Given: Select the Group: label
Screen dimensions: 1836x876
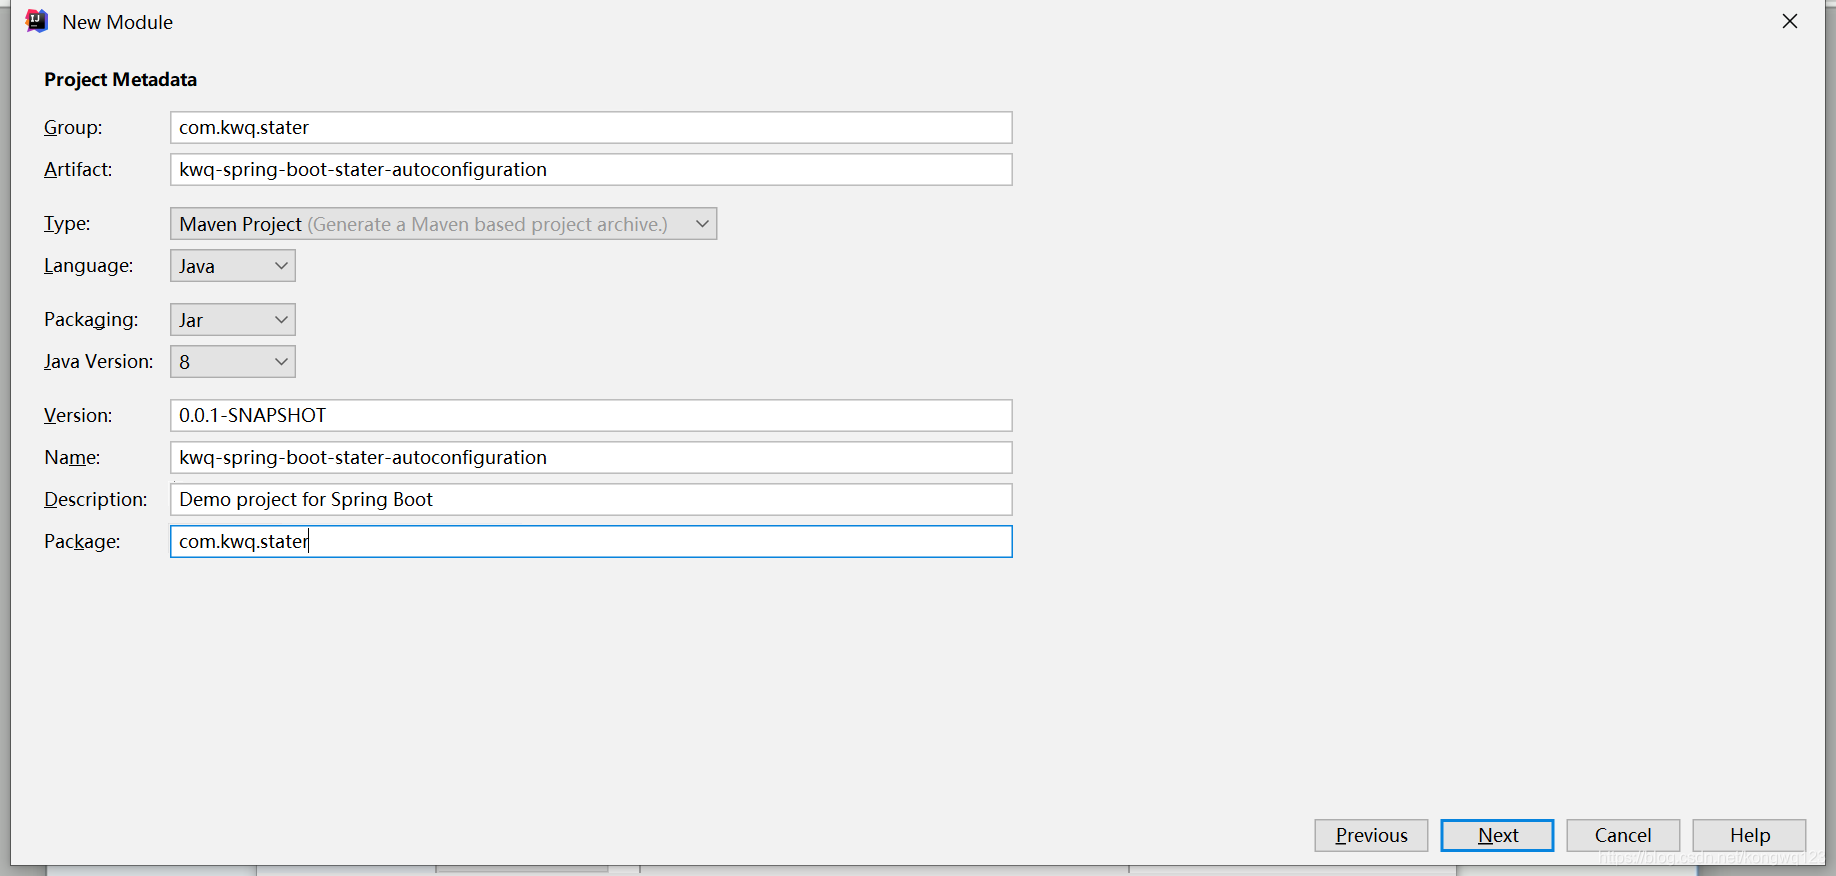Looking at the screenshot, I should coord(73,127).
